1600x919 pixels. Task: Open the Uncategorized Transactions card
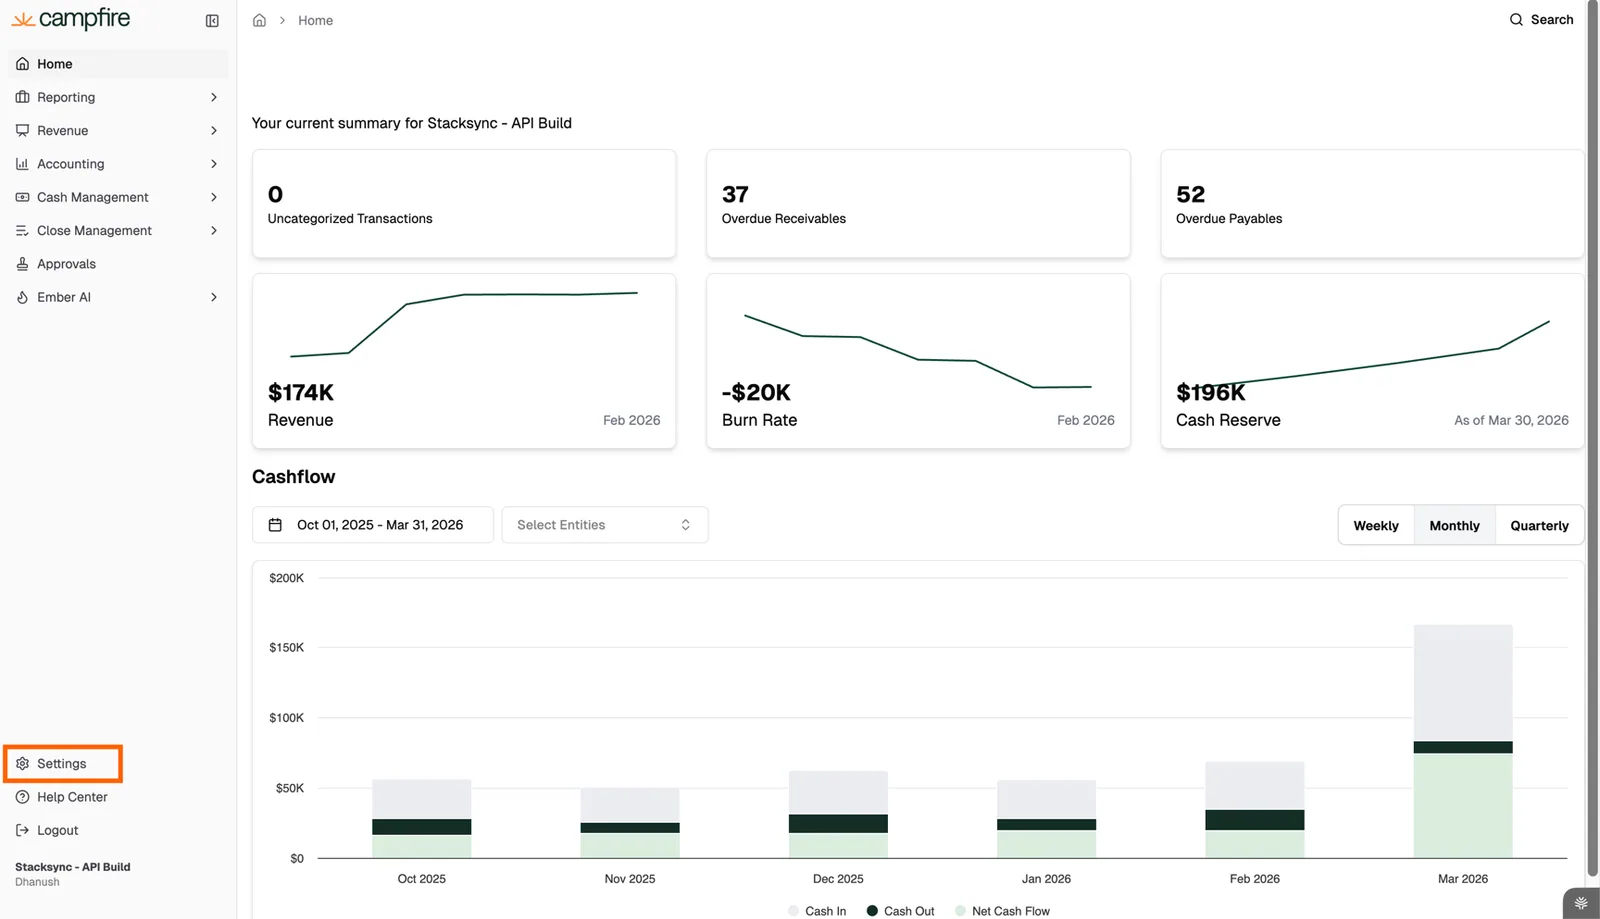click(x=464, y=204)
